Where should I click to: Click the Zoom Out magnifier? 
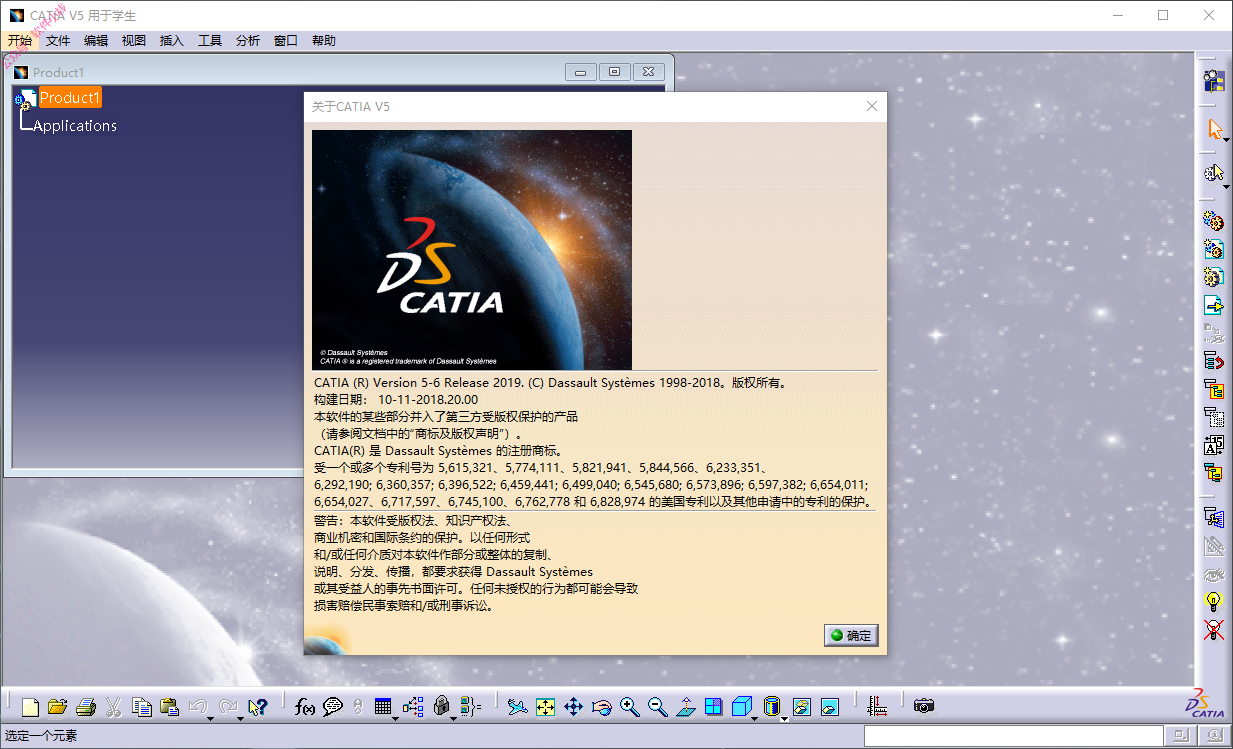[658, 707]
